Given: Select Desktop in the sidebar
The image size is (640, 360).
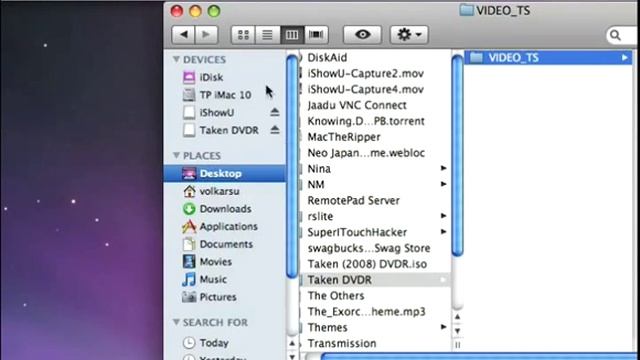Looking at the screenshot, I should tap(224, 173).
